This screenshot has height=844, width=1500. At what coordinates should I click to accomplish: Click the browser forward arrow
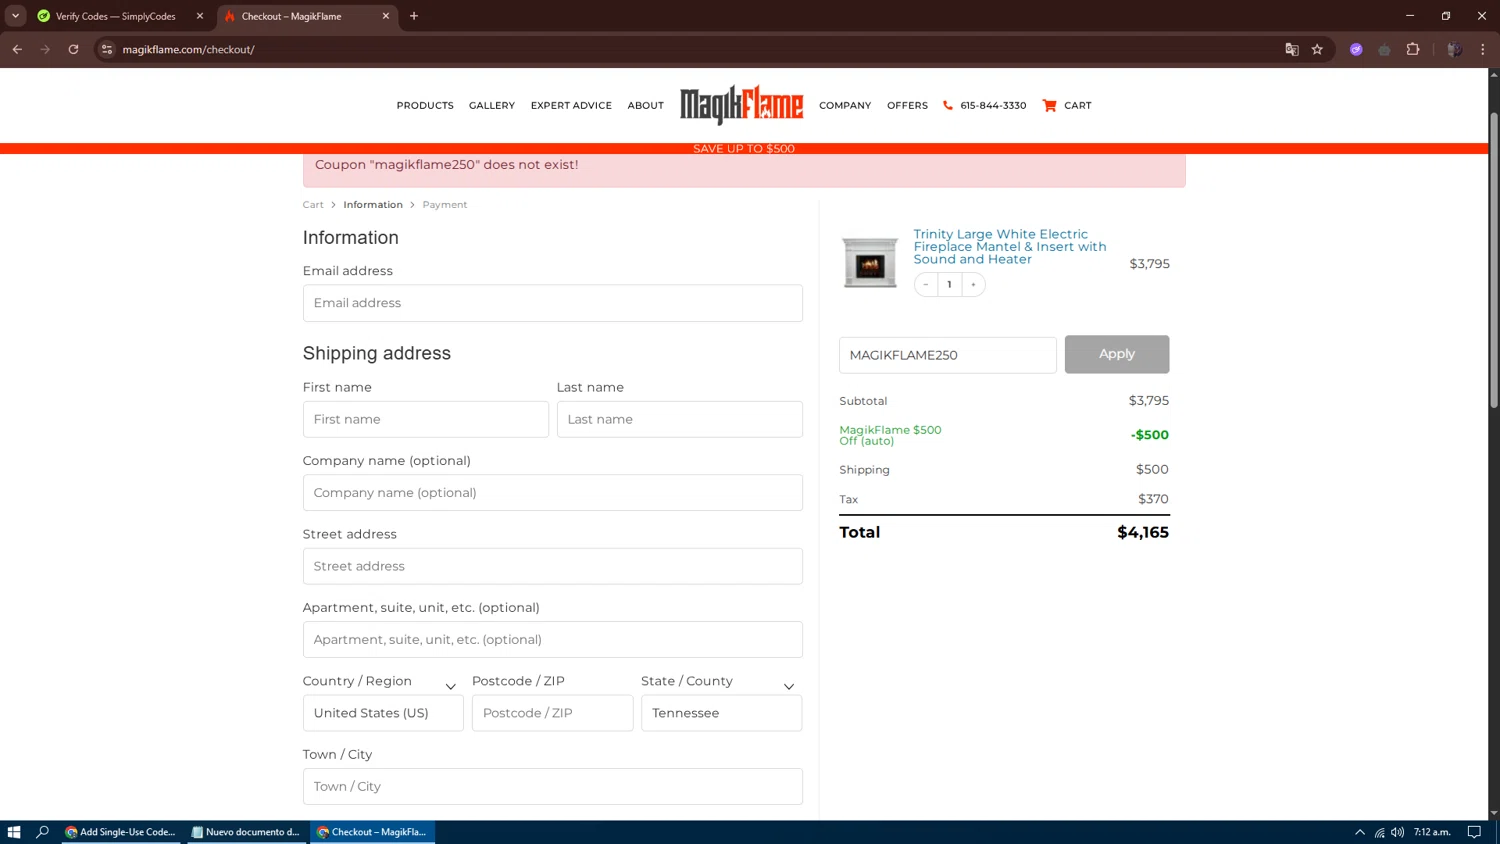45,49
